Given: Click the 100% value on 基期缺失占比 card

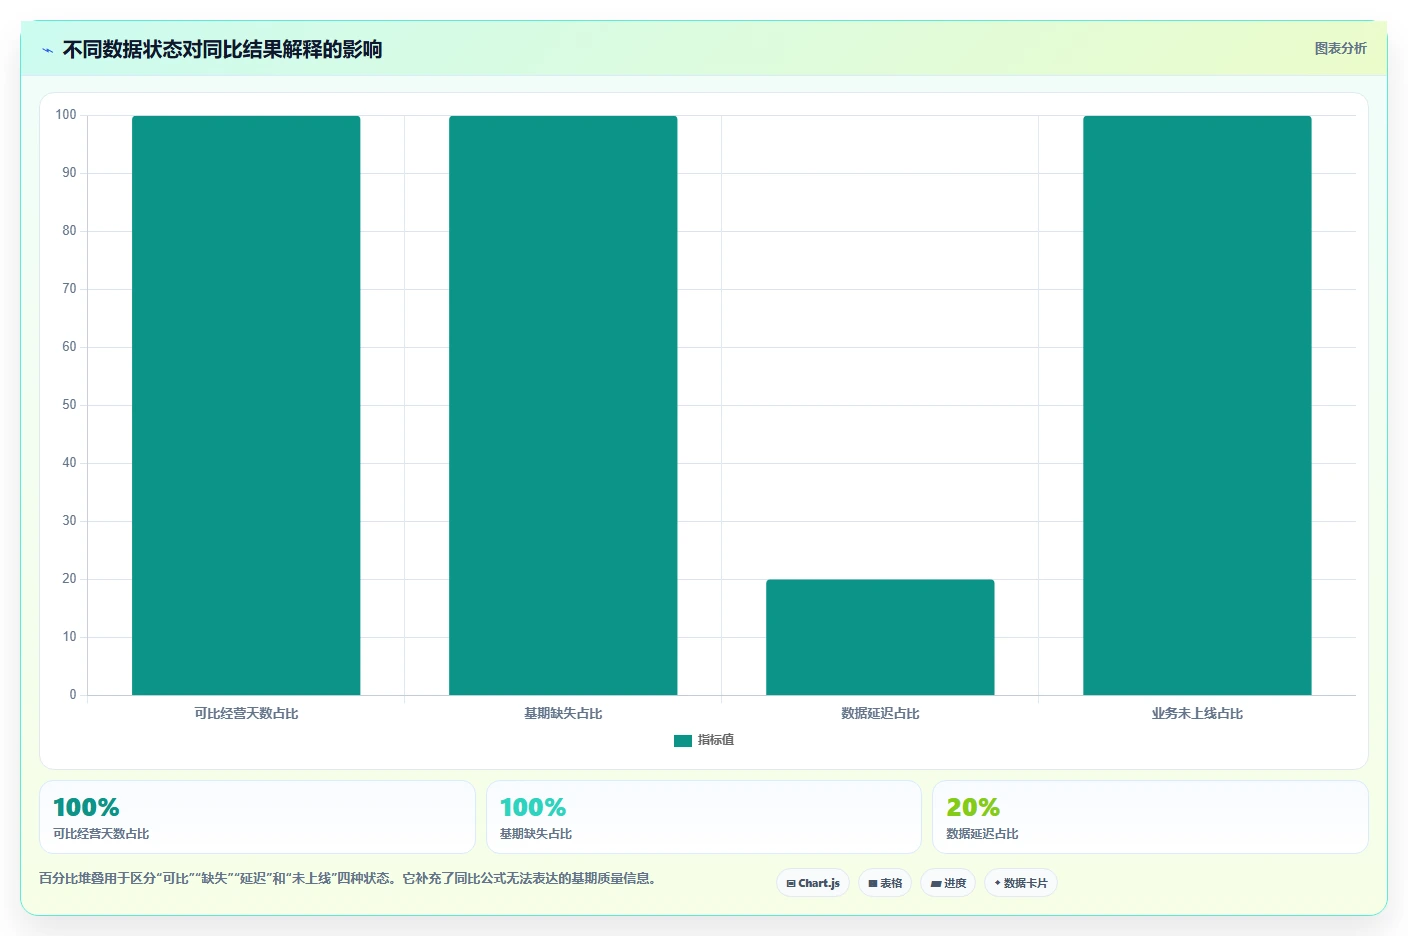Looking at the screenshot, I should click(533, 807).
